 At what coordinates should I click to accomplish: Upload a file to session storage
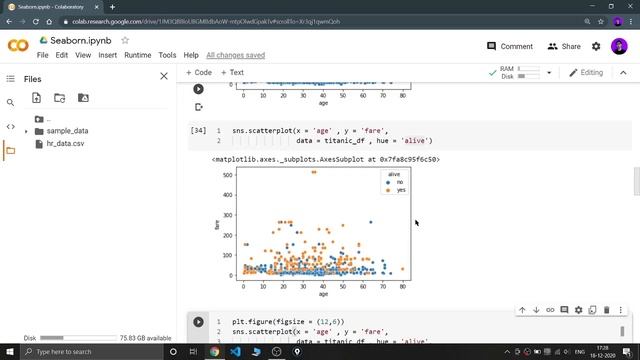(36, 98)
